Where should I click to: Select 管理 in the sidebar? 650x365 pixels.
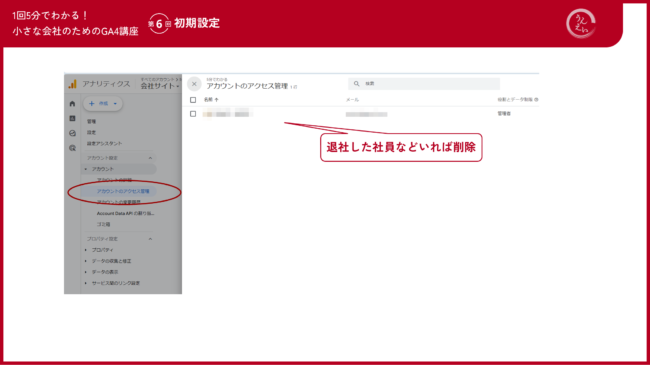92,122
